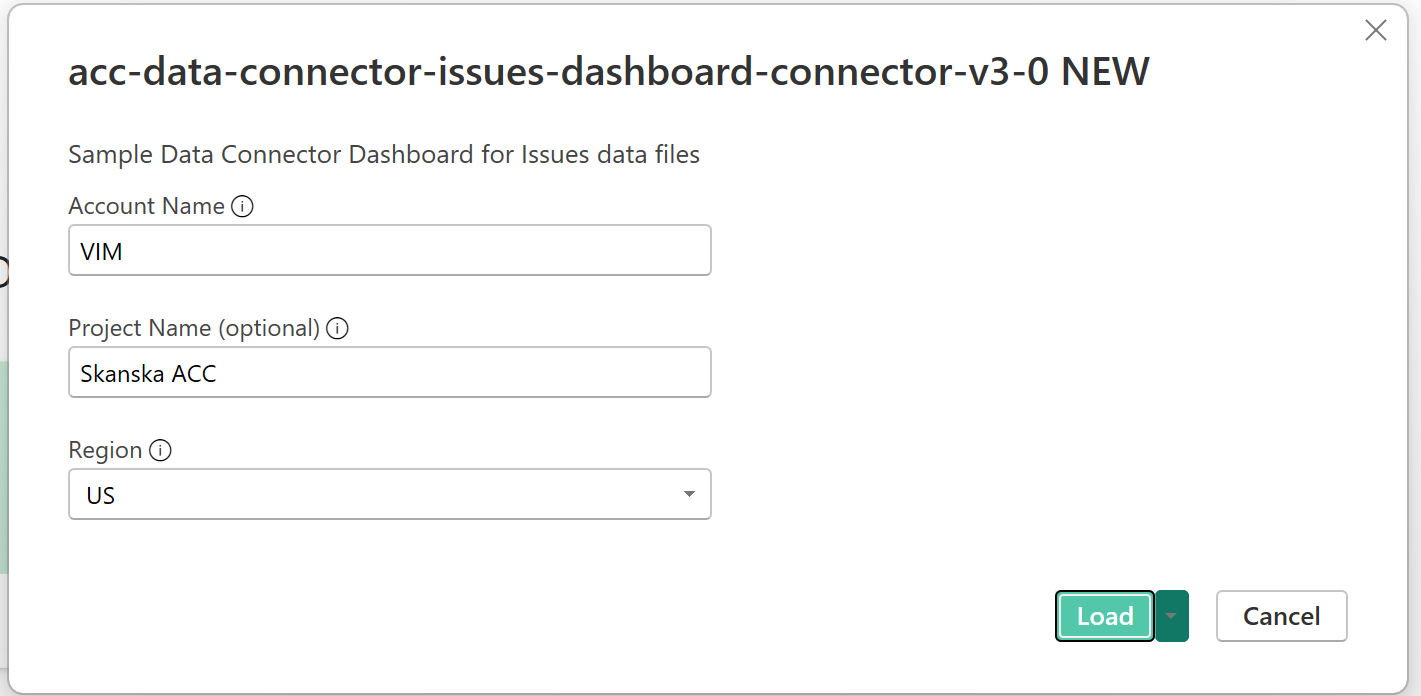1421x696 pixels.
Task: Select the Account Name text field
Action: [389, 250]
